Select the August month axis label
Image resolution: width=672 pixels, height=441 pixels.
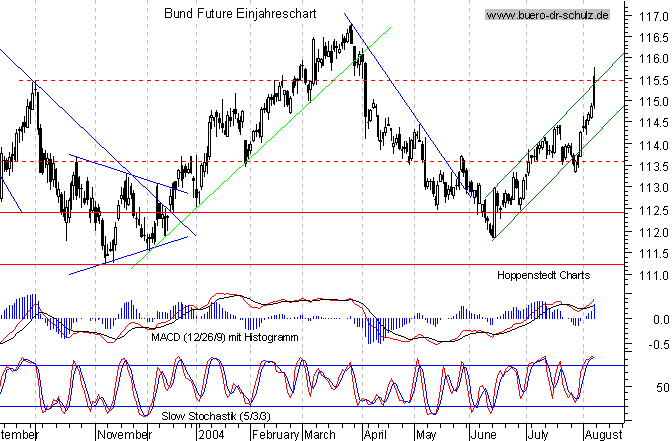[x=603, y=435]
